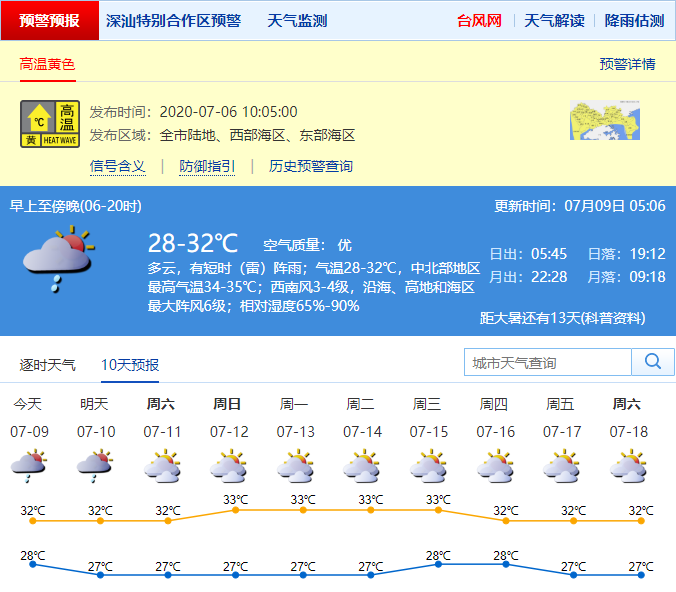Select the 10天预报 tab
Viewport: 676px width, 592px height.
pyautogui.click(x=130, y=365)
